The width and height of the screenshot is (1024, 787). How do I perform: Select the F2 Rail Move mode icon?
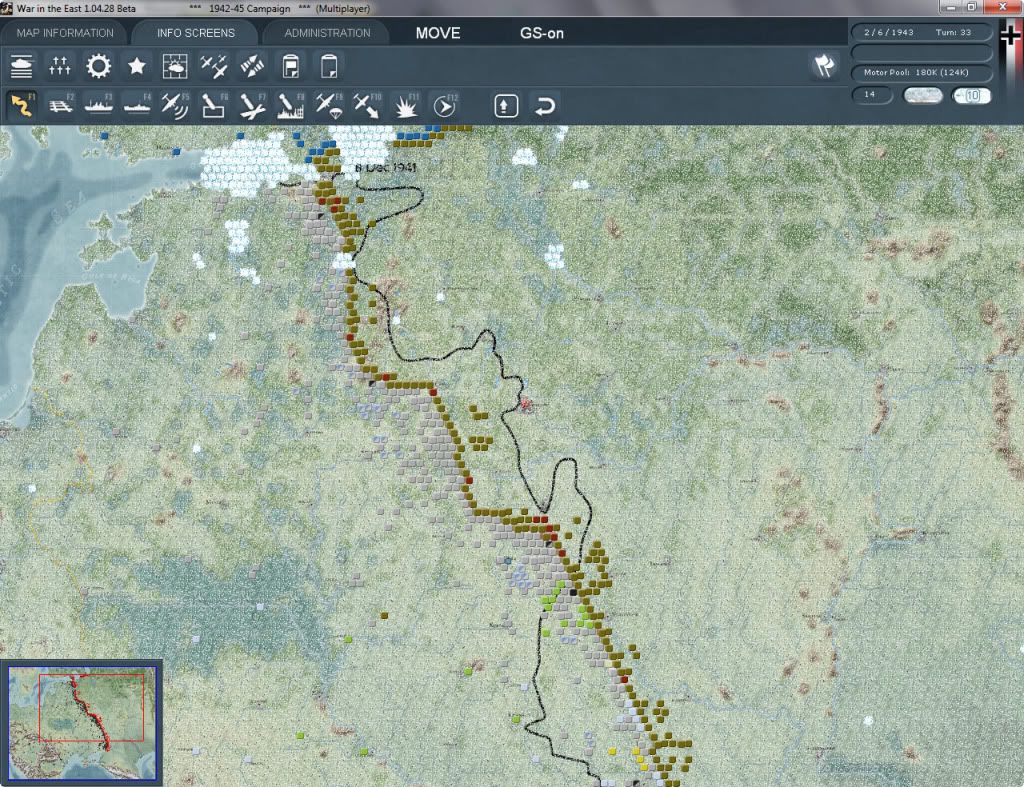pyautogui.click(x=61, y=106)
